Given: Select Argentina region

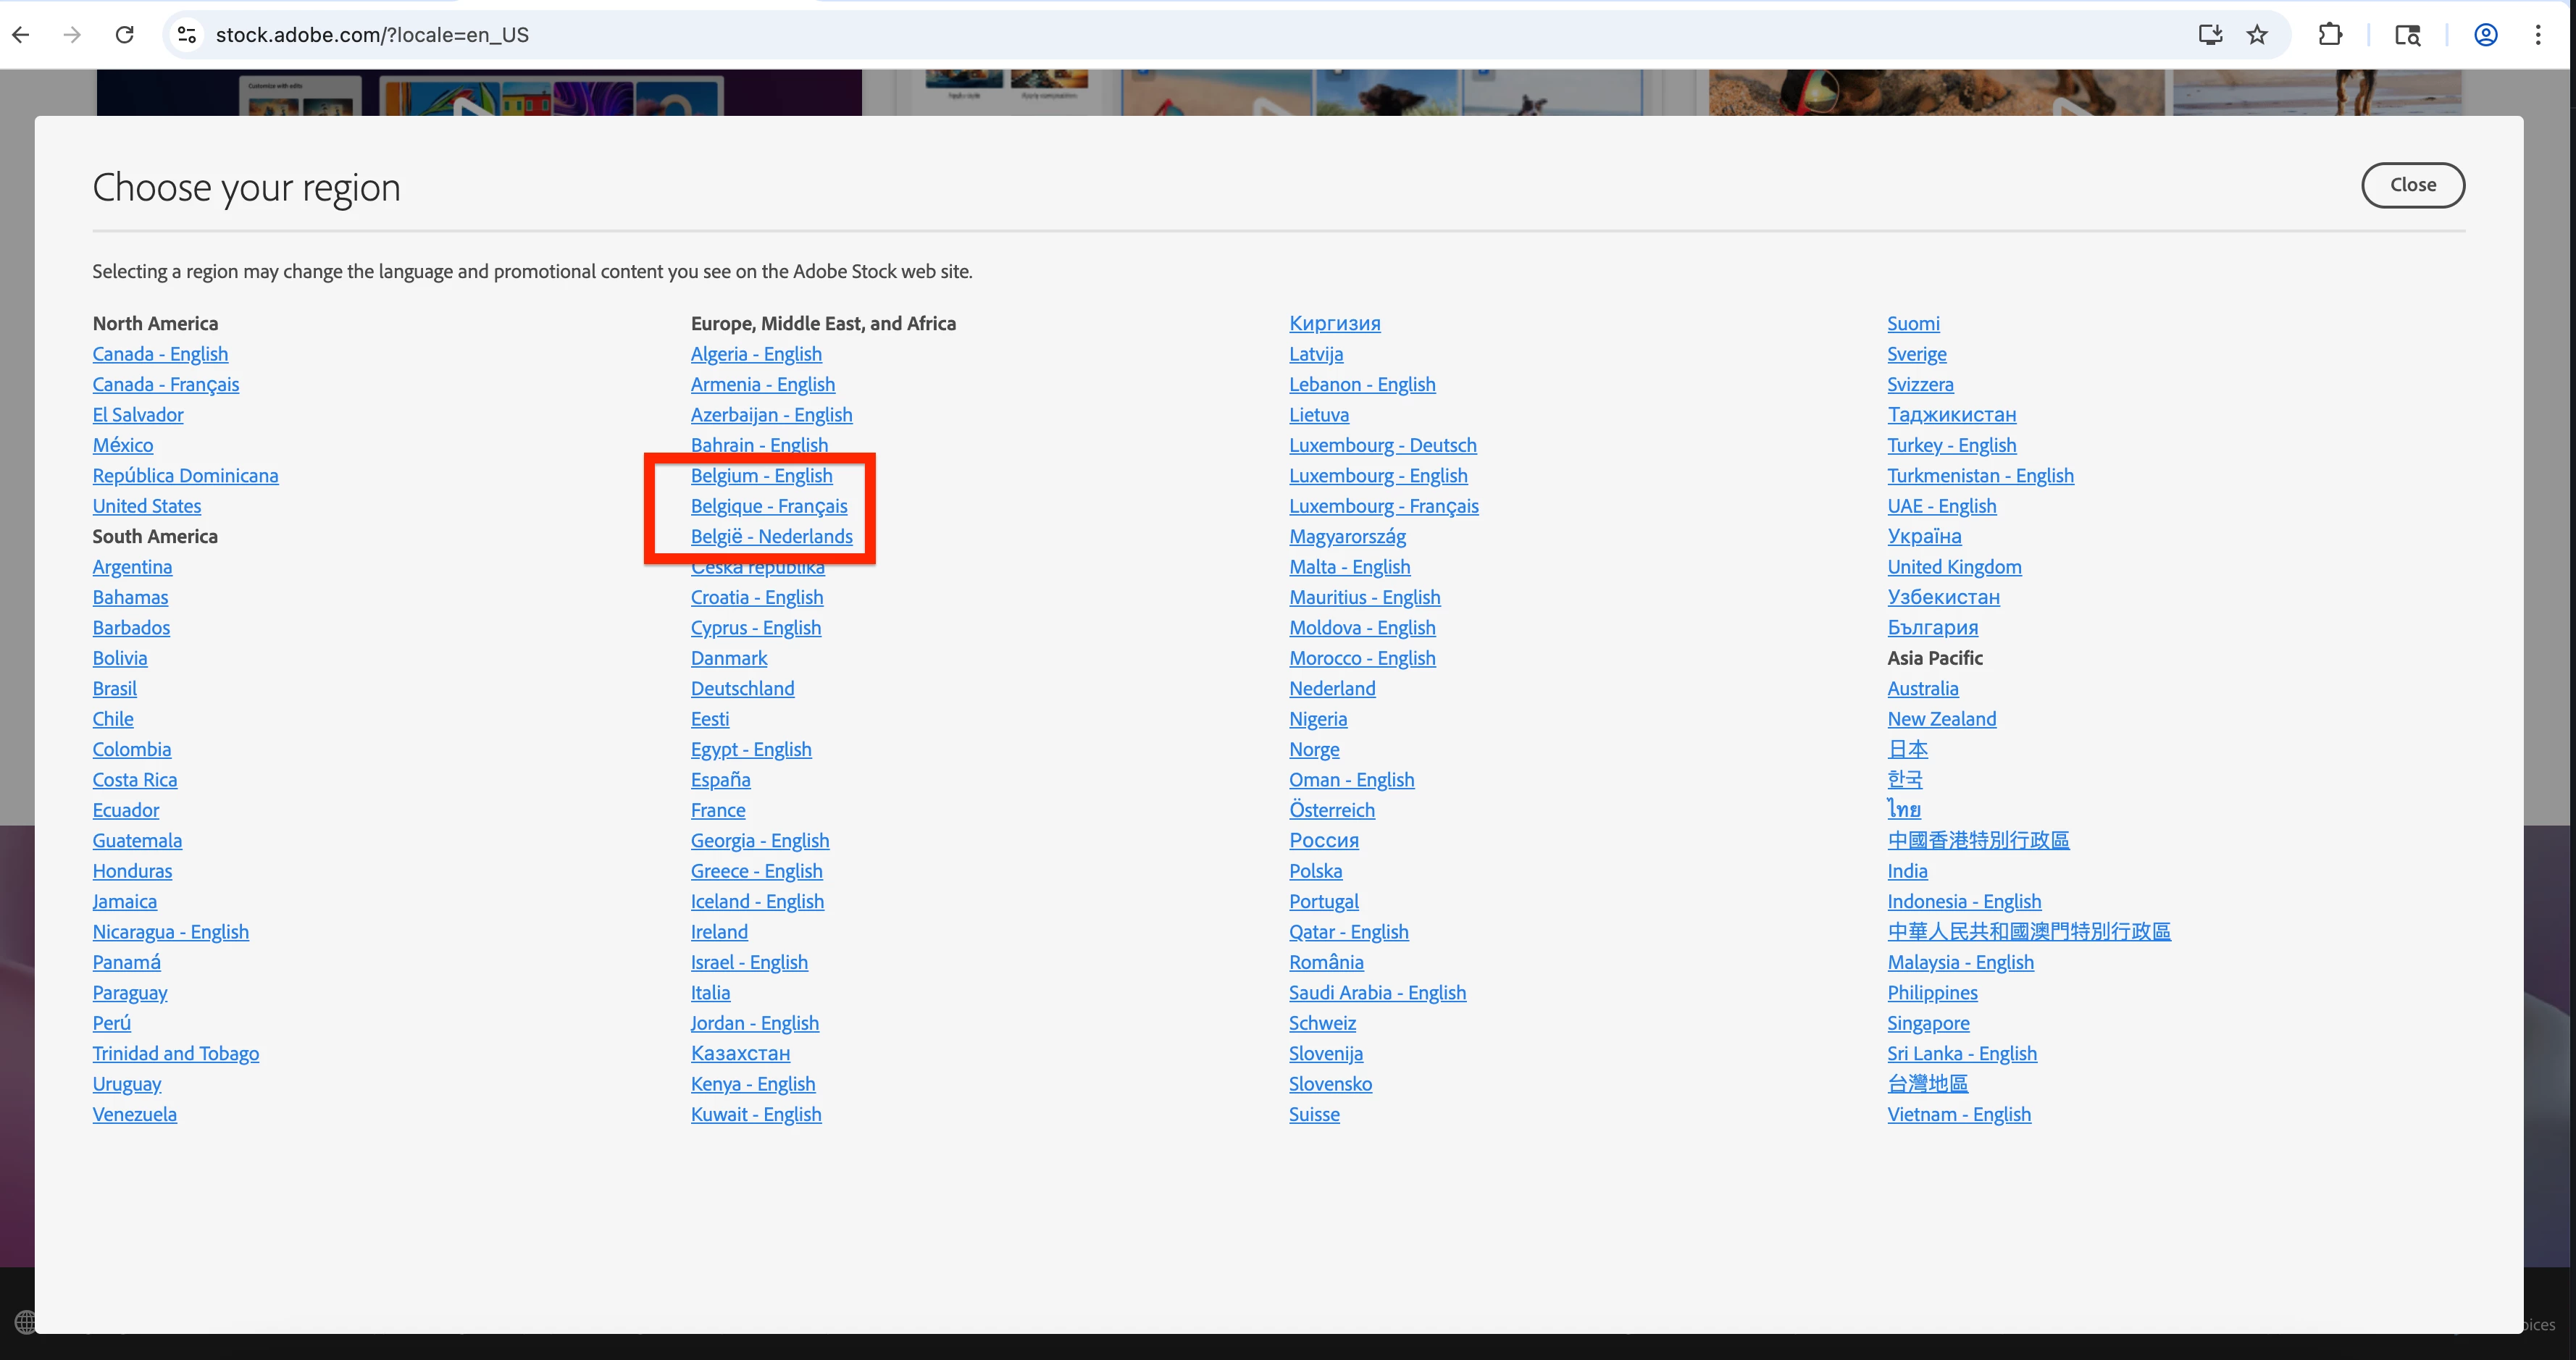Looking at the screenshot, I should pos(132,567).
